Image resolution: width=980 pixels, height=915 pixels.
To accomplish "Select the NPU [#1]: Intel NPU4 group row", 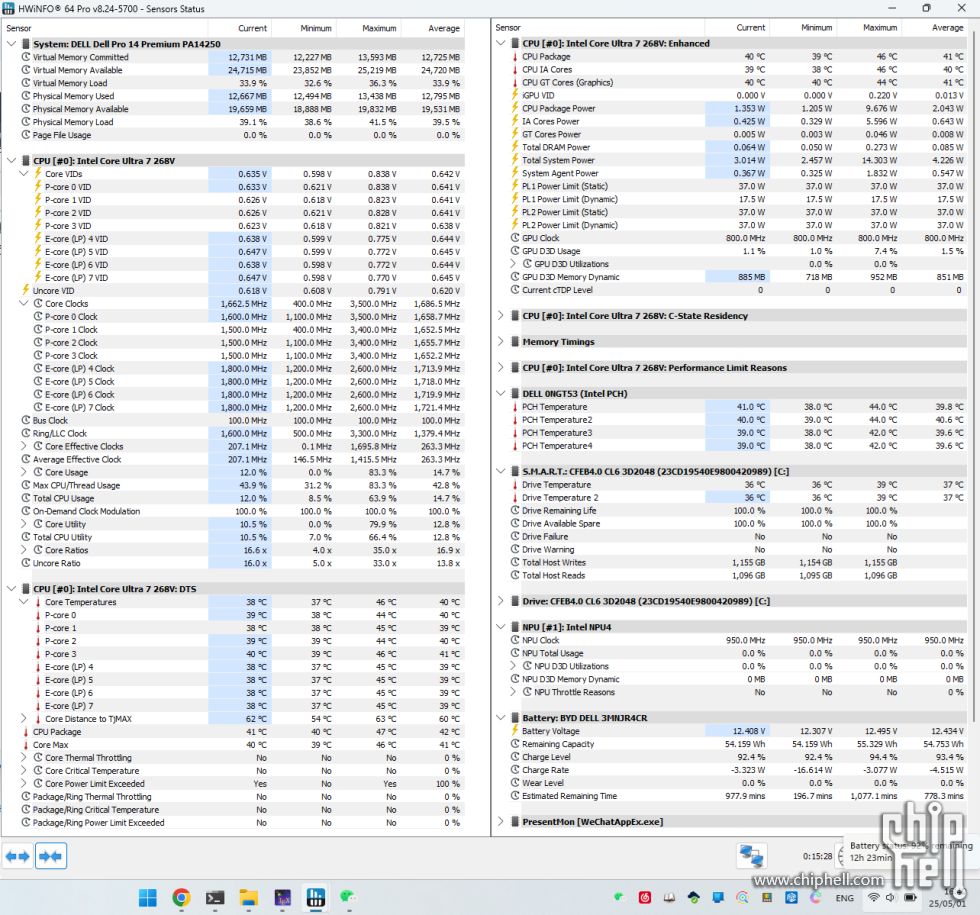I will 732,627.
